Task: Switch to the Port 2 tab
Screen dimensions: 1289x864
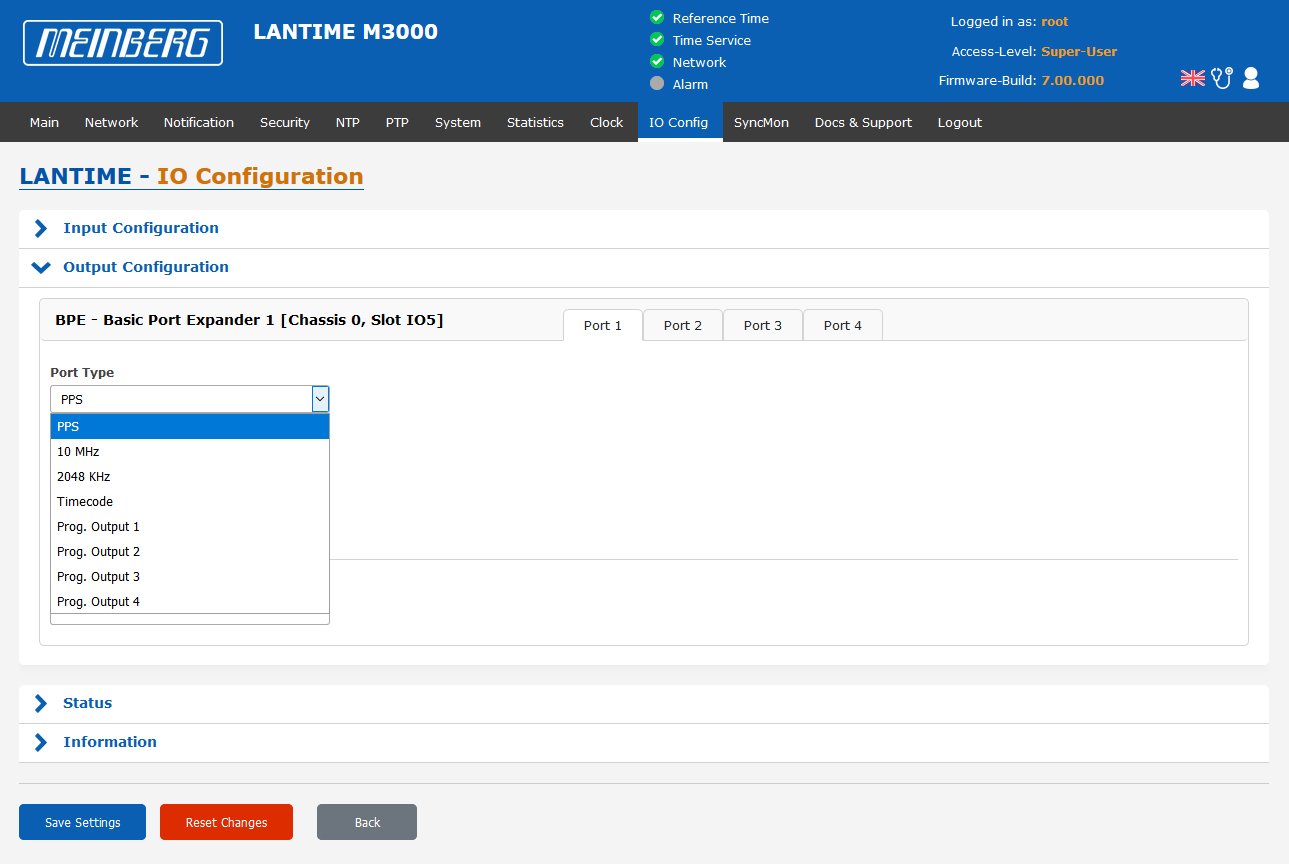Action: 682,325
